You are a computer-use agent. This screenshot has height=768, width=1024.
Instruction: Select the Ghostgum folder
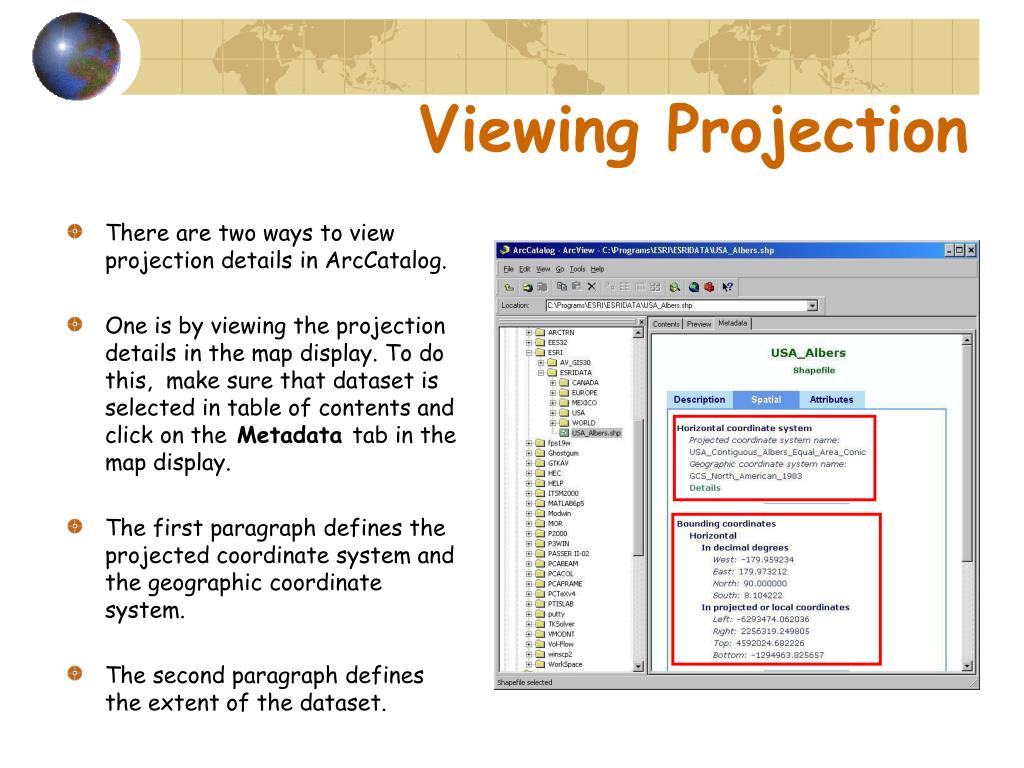click(x=563, y=453)
